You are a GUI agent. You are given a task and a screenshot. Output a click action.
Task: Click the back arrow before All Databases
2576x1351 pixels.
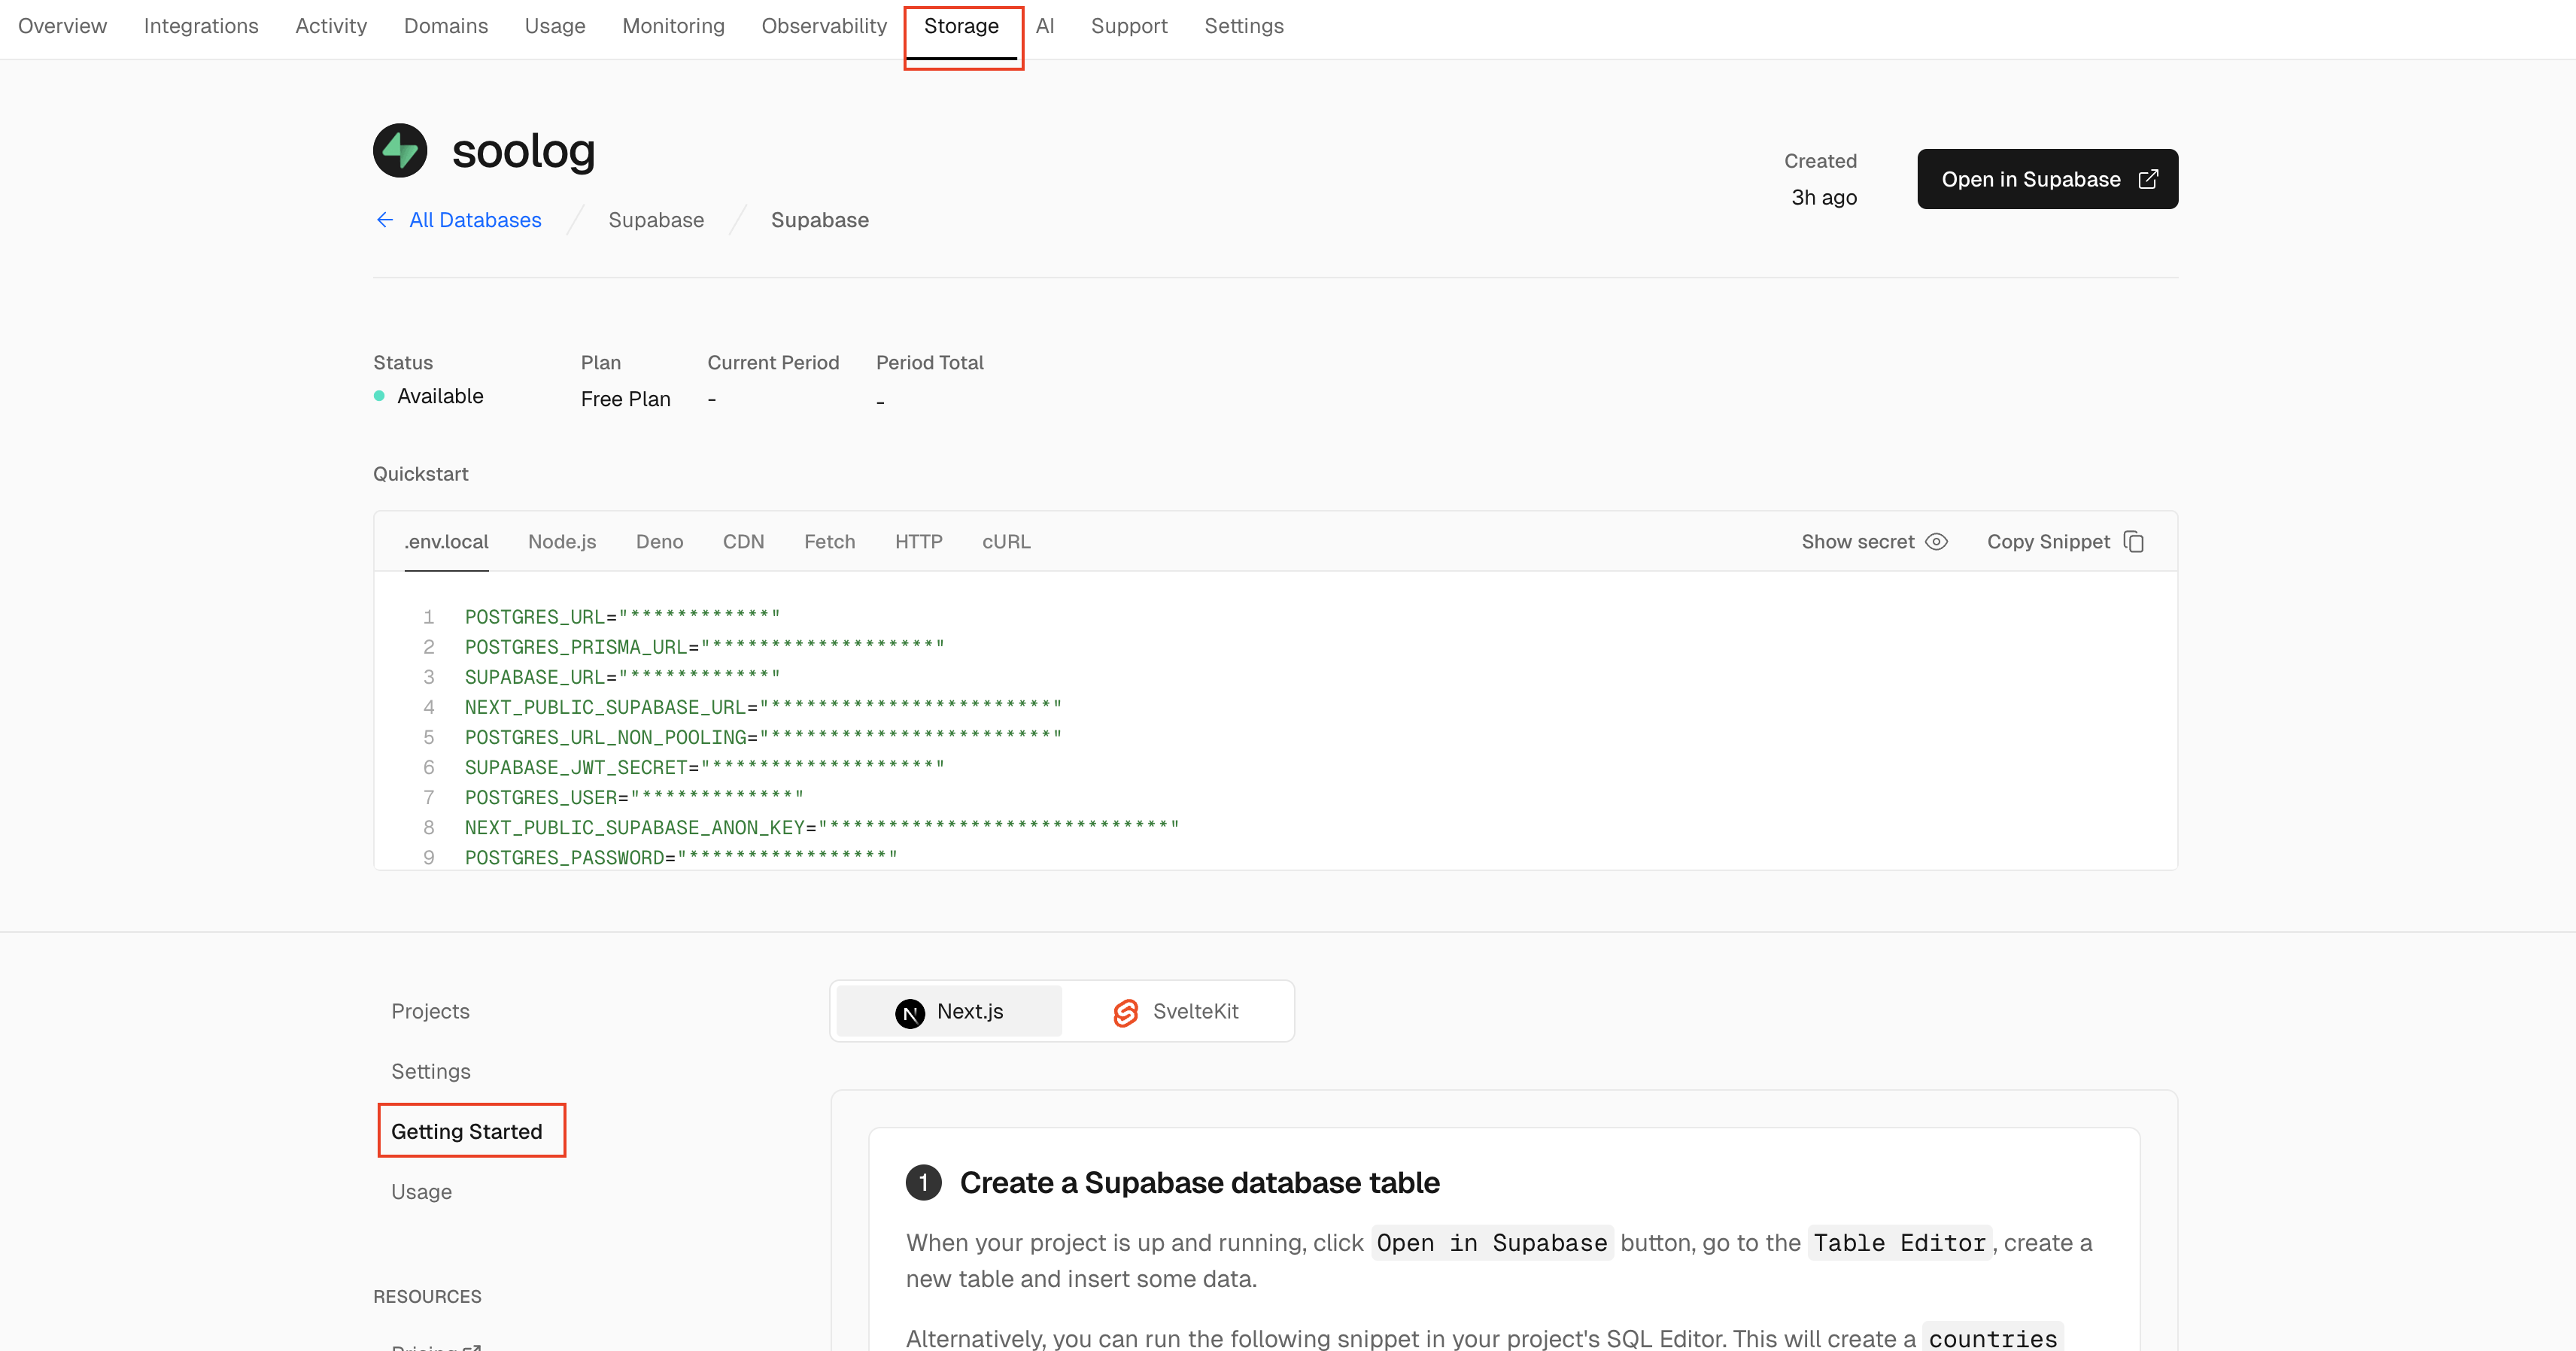pyautogui.click(x=385, y=220)
